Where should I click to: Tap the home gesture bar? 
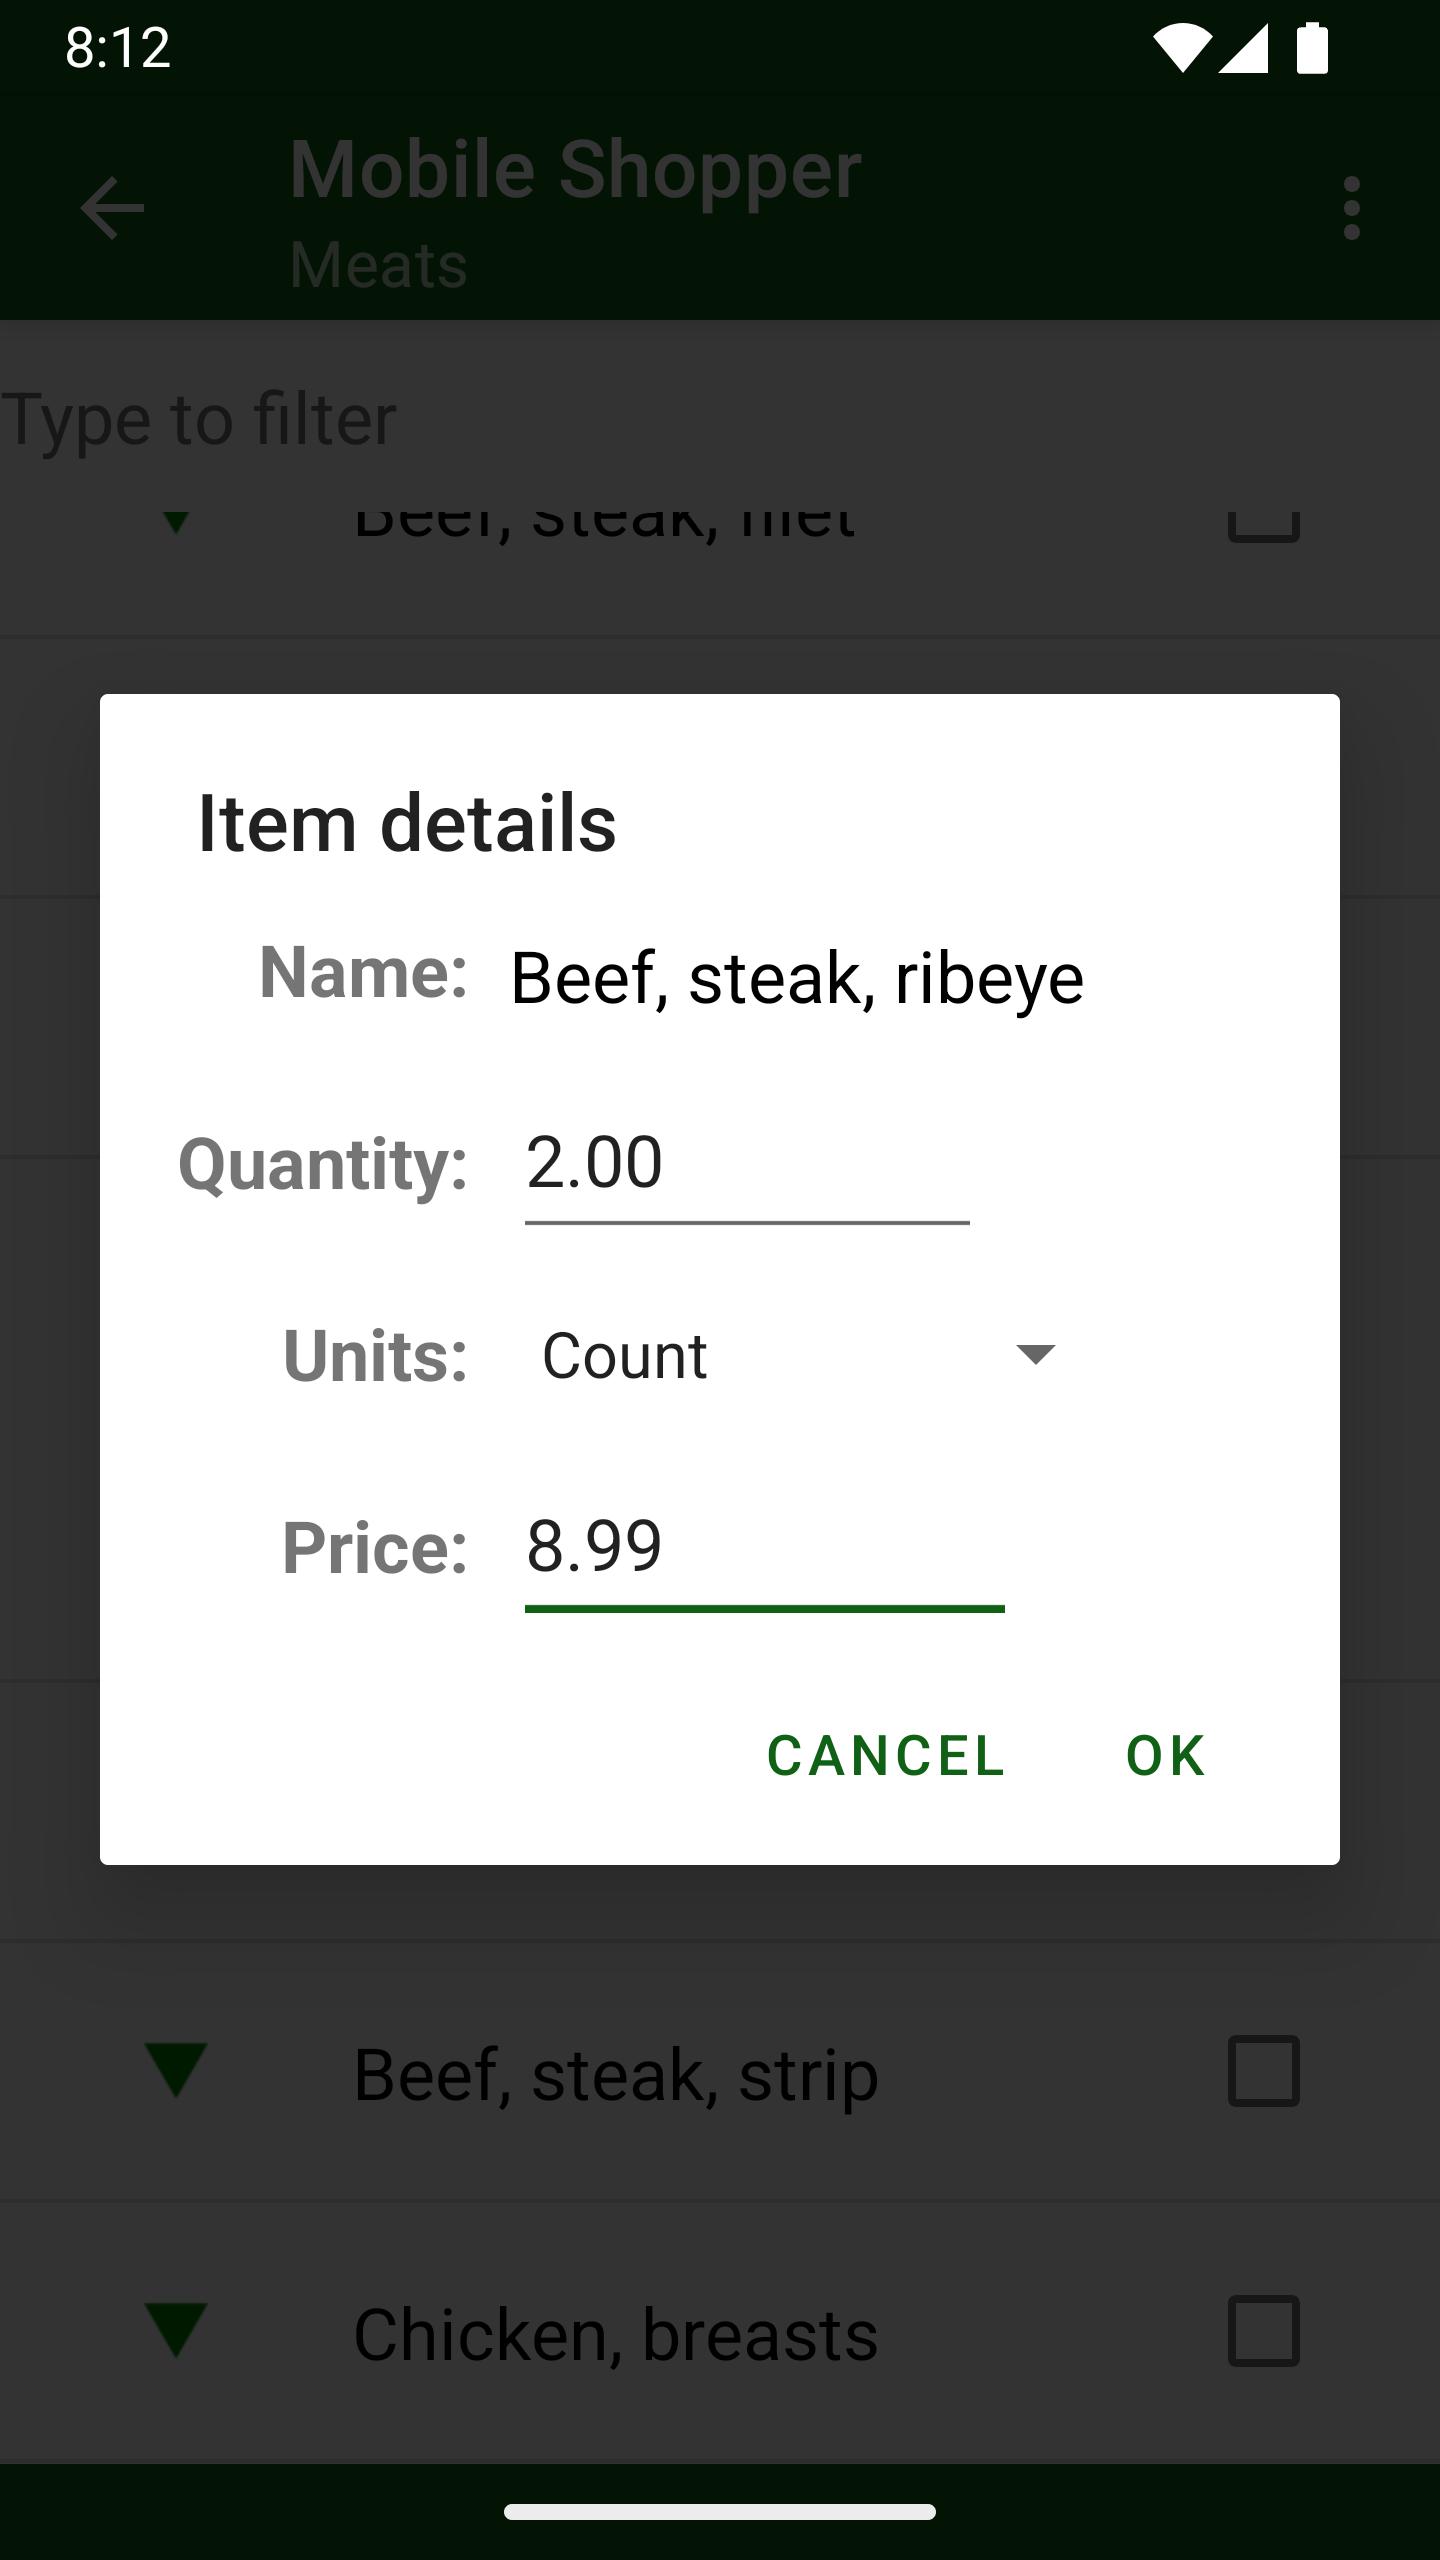720,2512
